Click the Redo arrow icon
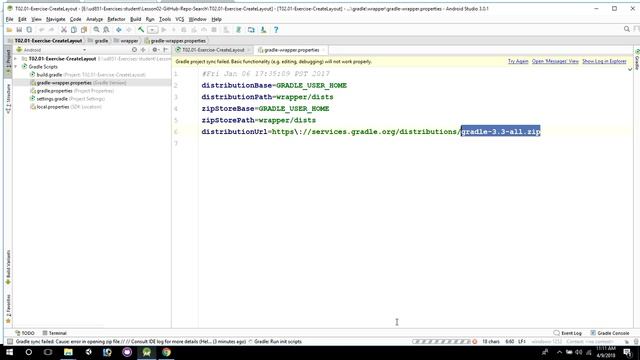The height and width of the screenshot is (360, 640). 51,30
